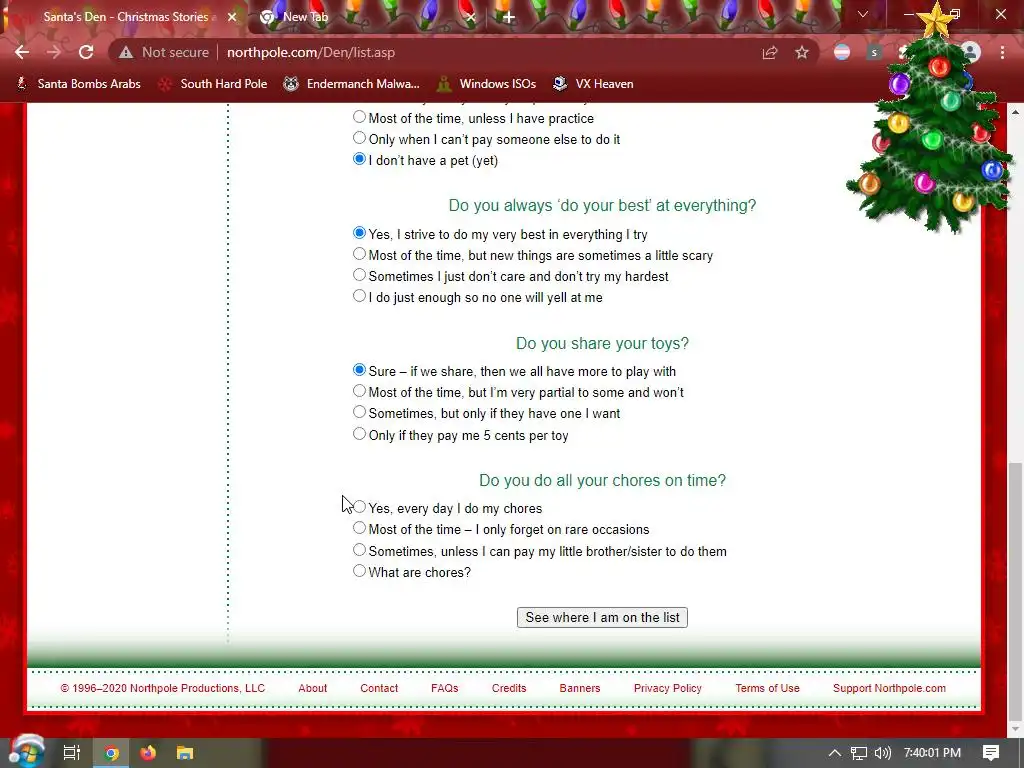Open the Support Northpole.com link
1024x768 pixels.
click(889, 688)
